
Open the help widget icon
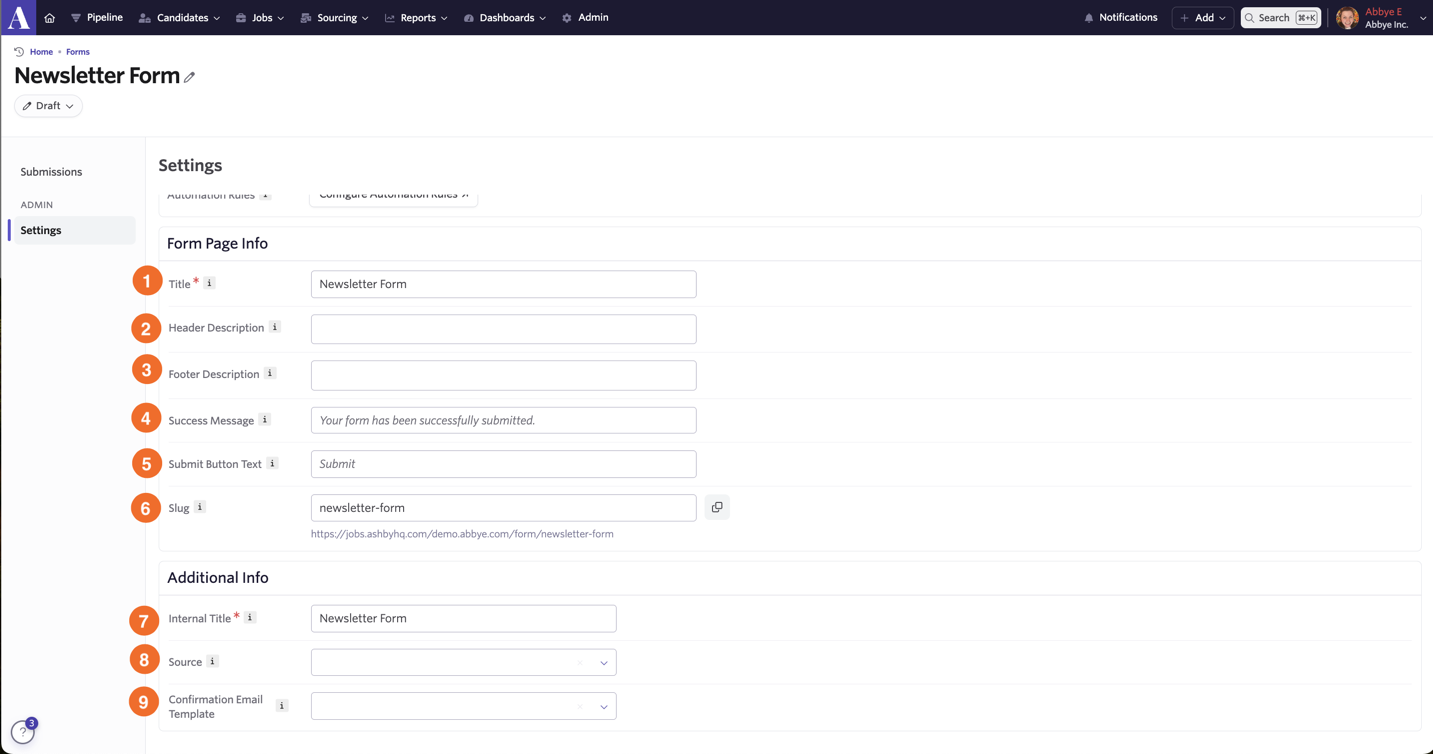coord(23,732)
